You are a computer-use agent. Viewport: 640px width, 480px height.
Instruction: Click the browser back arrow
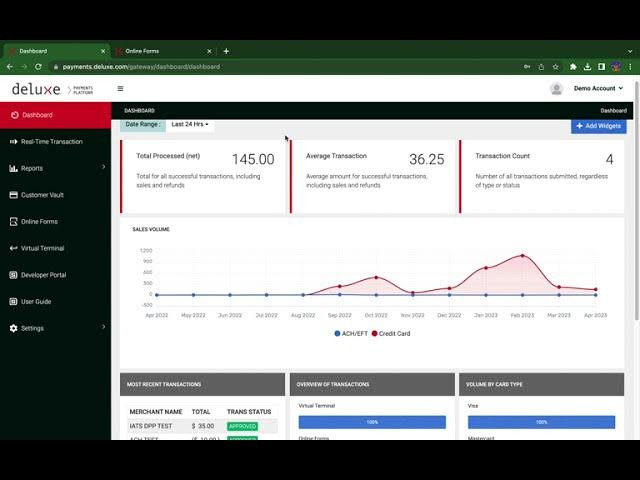point(10,67)
